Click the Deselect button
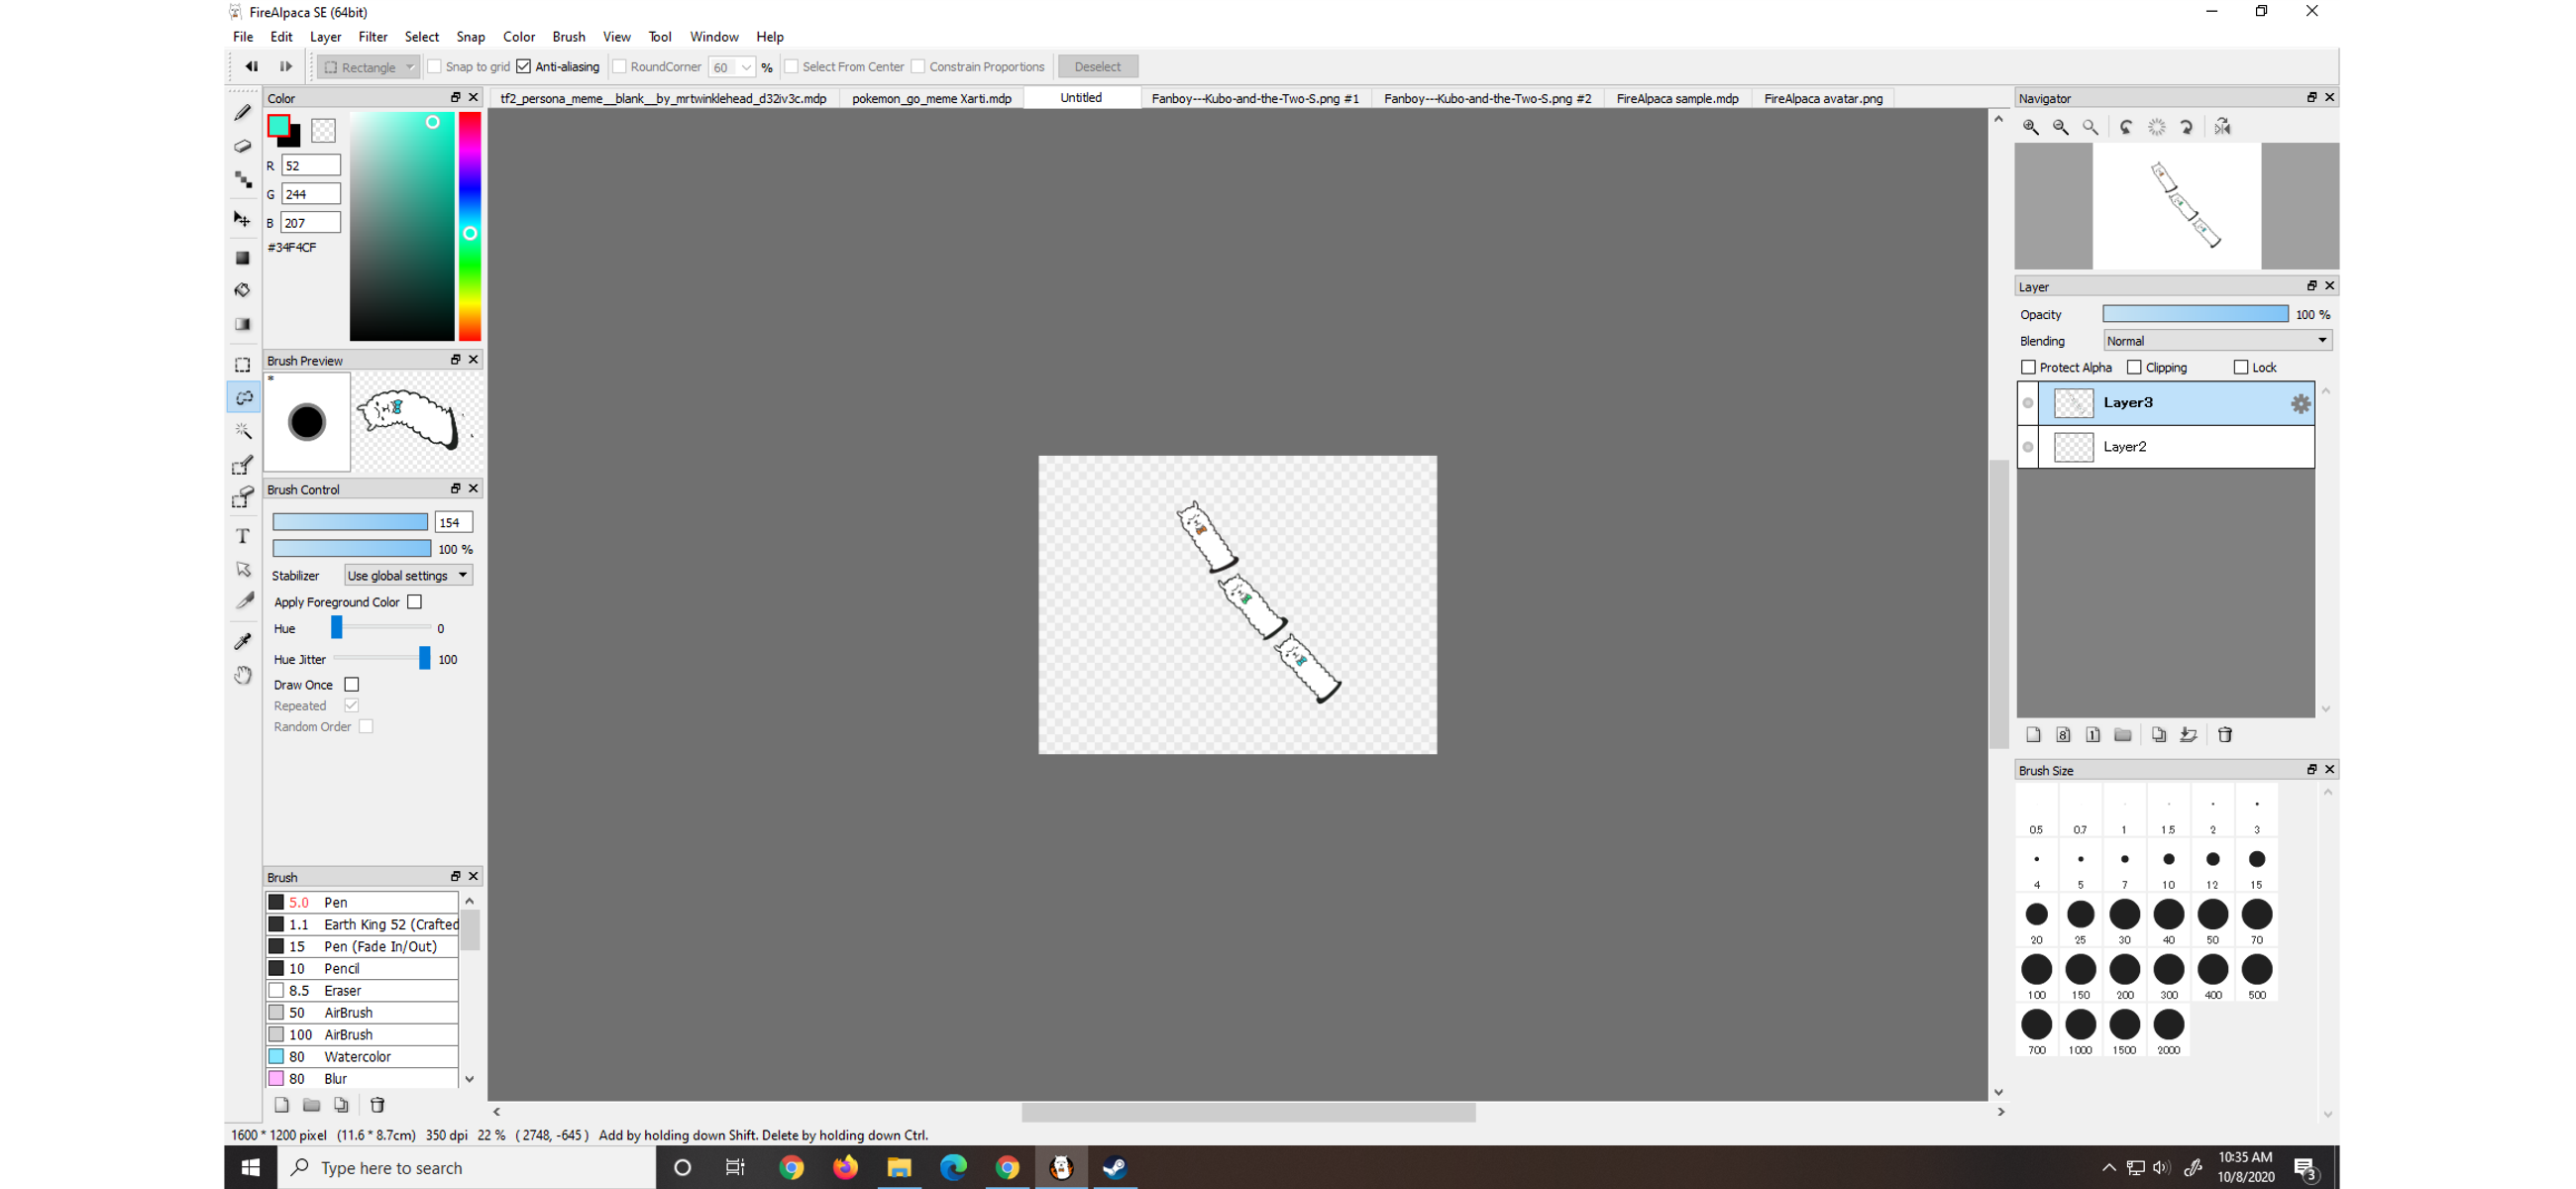 pos(1096,67)
